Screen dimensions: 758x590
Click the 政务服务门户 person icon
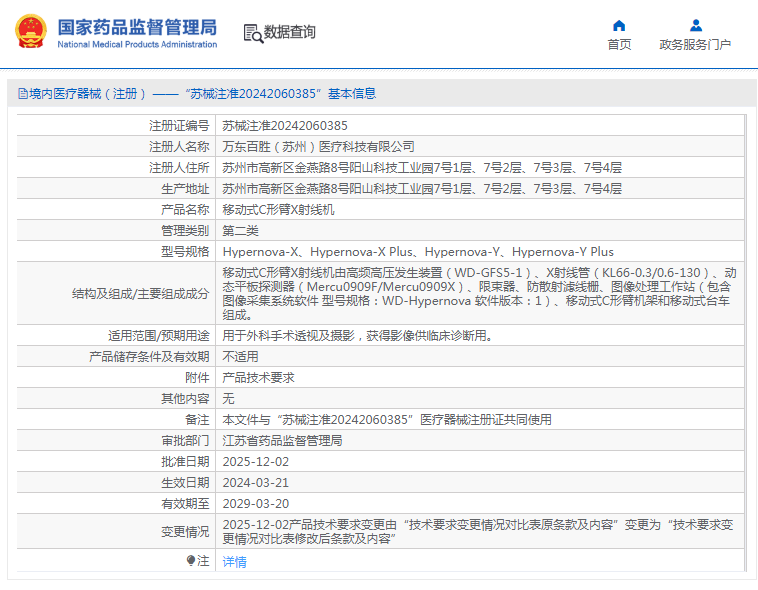(x=696, y=25)
